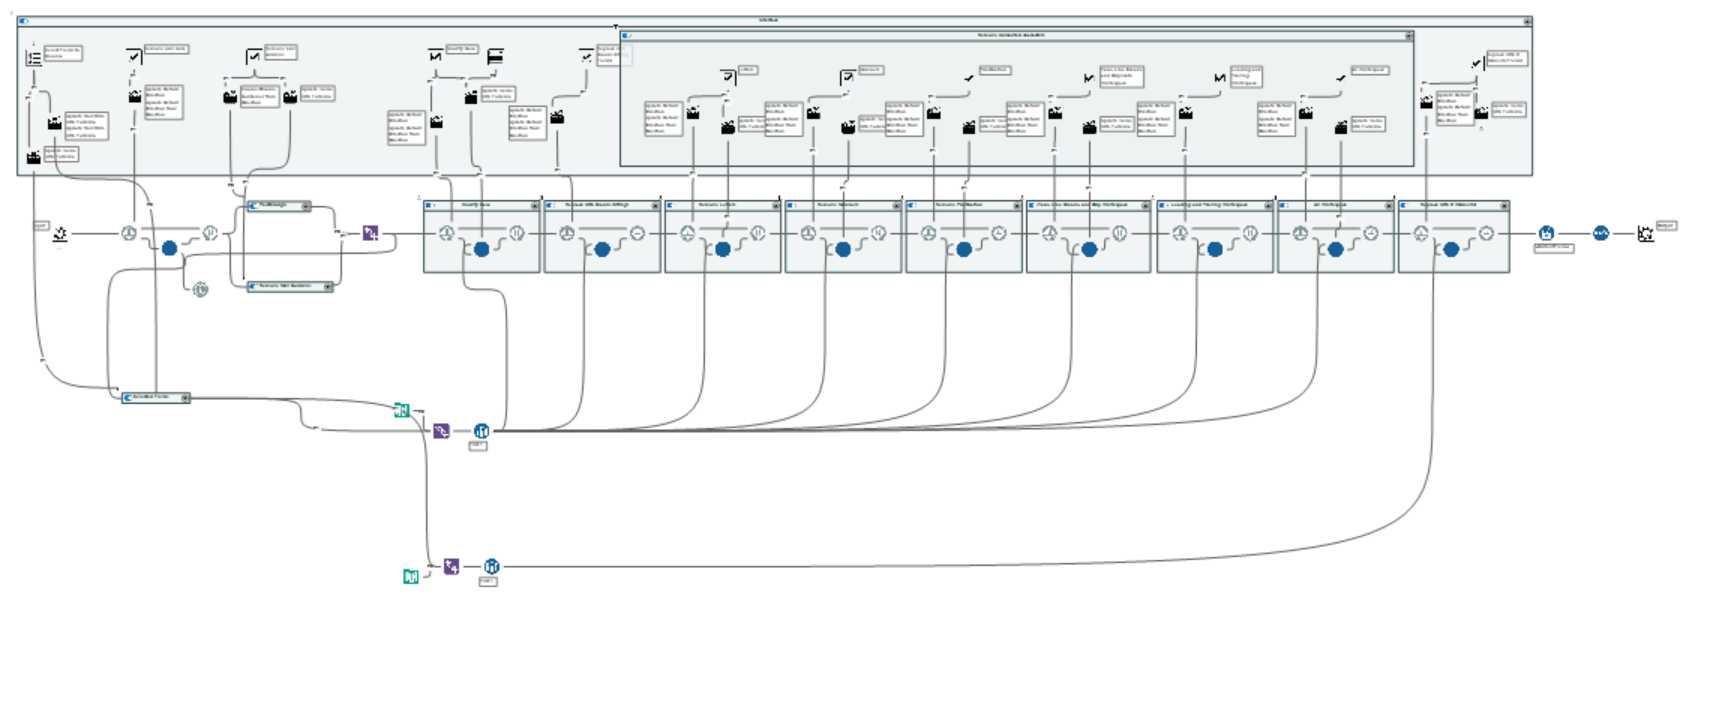Expand the collapsed Remove Null Numbers container
Image resolution: width=1710 pixels, height=713 pixels.
pyautogui.click(x=328, y=287)
